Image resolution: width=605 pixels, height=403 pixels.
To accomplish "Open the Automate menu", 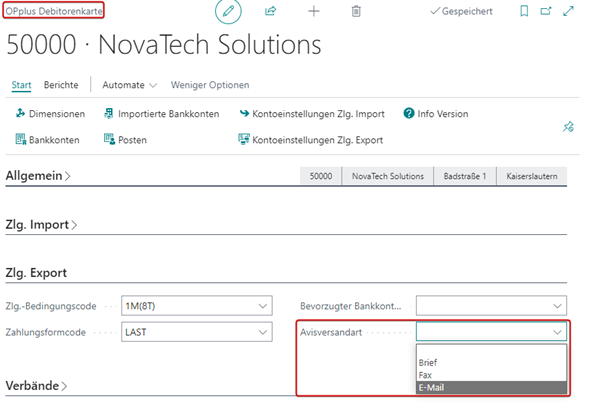I will point(130,85).
